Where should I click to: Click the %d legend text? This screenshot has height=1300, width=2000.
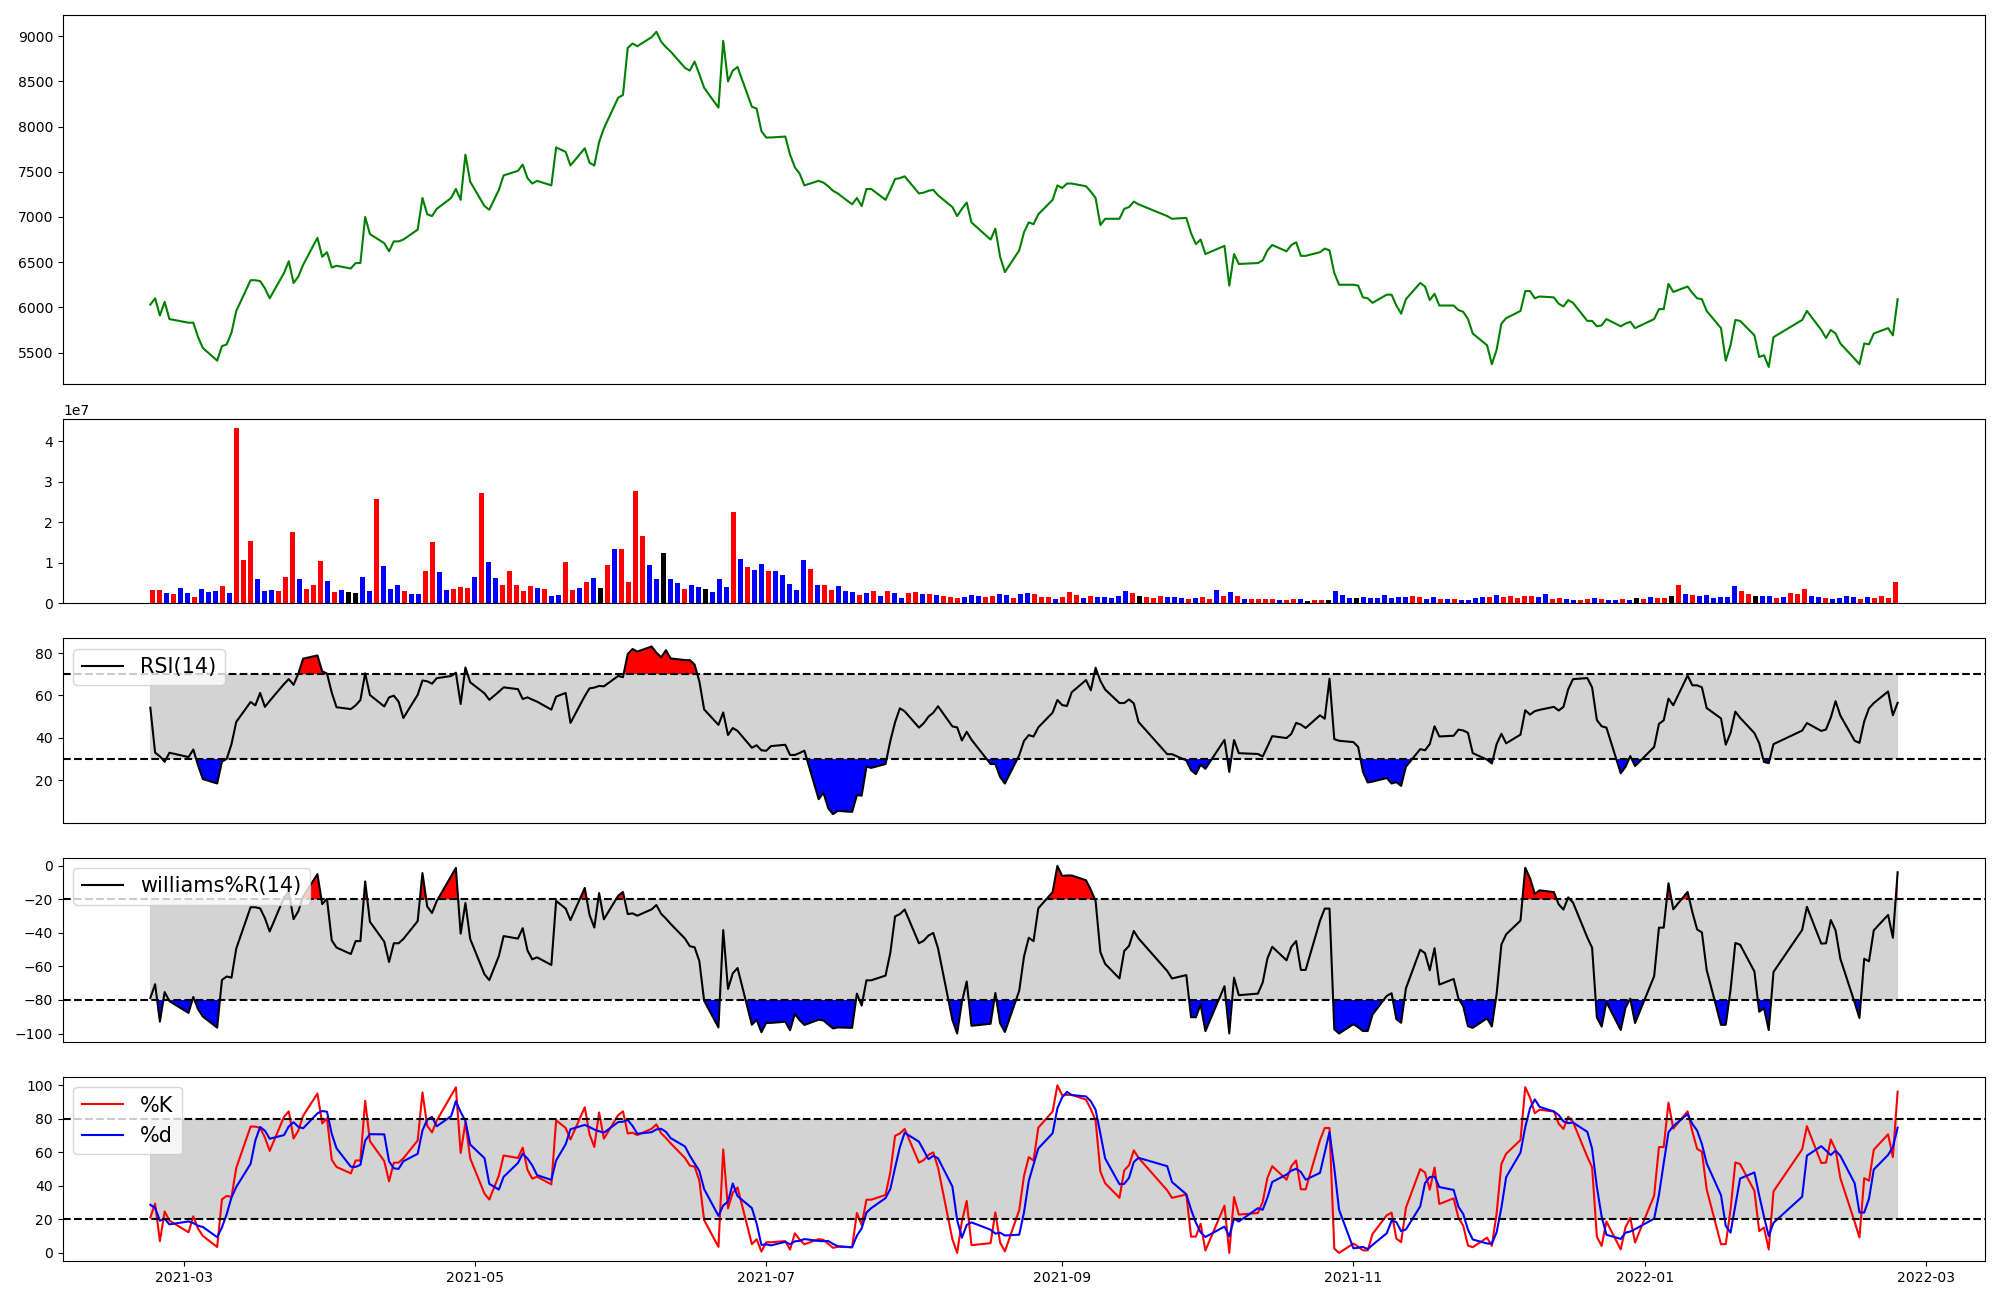pyautogui.click(x=156, y=1135)
